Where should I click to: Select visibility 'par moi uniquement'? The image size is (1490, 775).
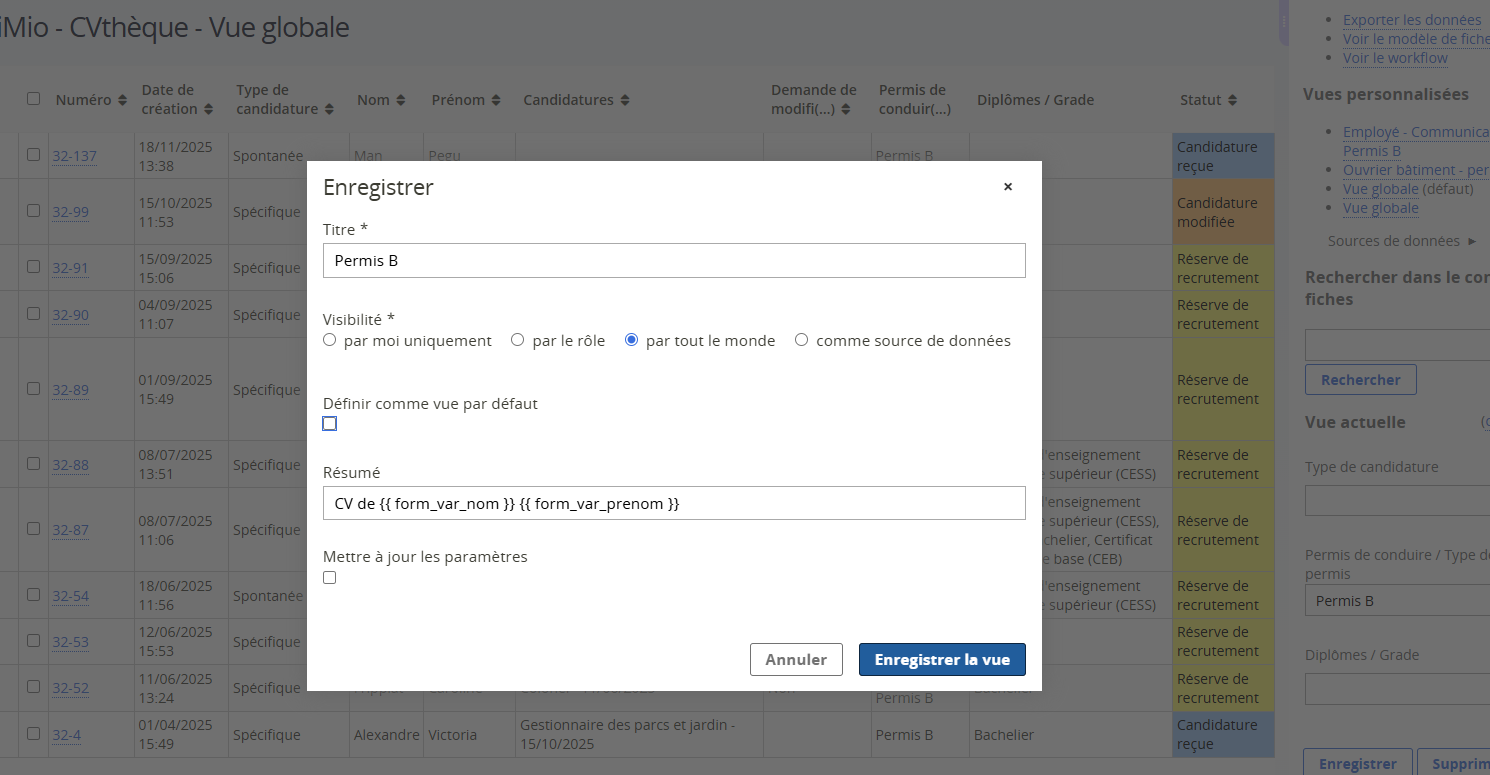(x=329, y=339)
